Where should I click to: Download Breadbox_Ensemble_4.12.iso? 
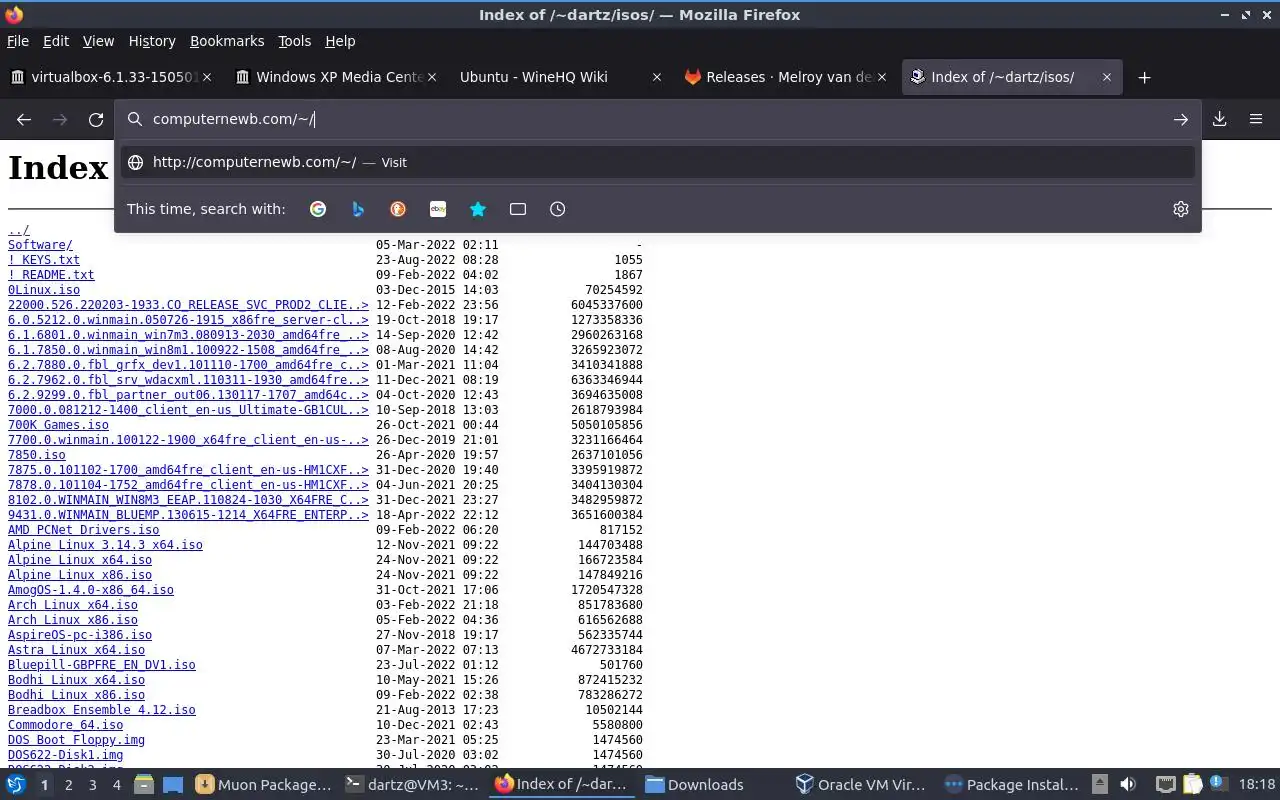point(102,710)
